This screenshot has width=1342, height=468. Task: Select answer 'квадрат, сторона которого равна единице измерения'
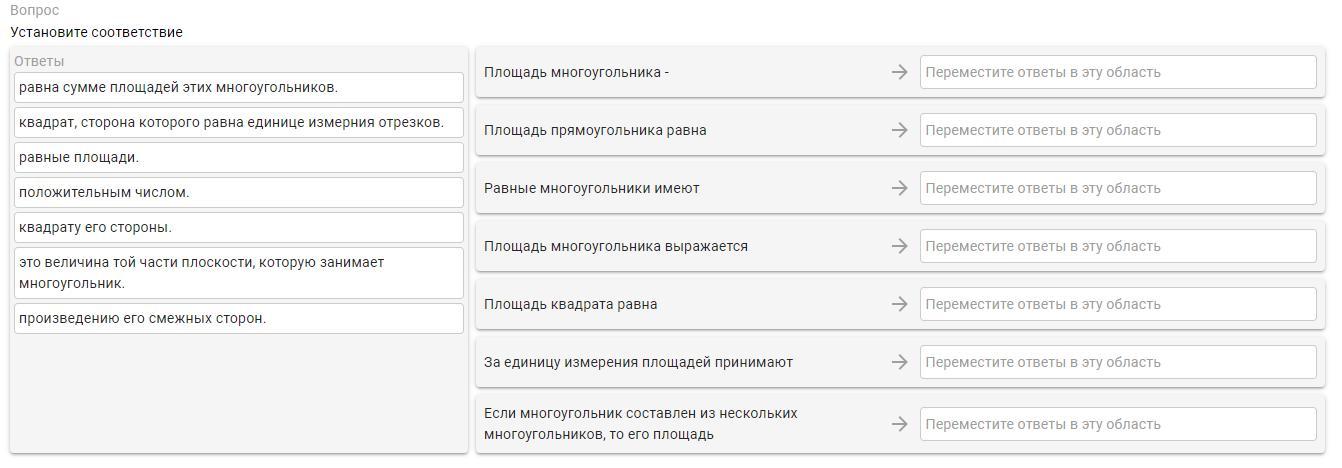pos(239,122)
